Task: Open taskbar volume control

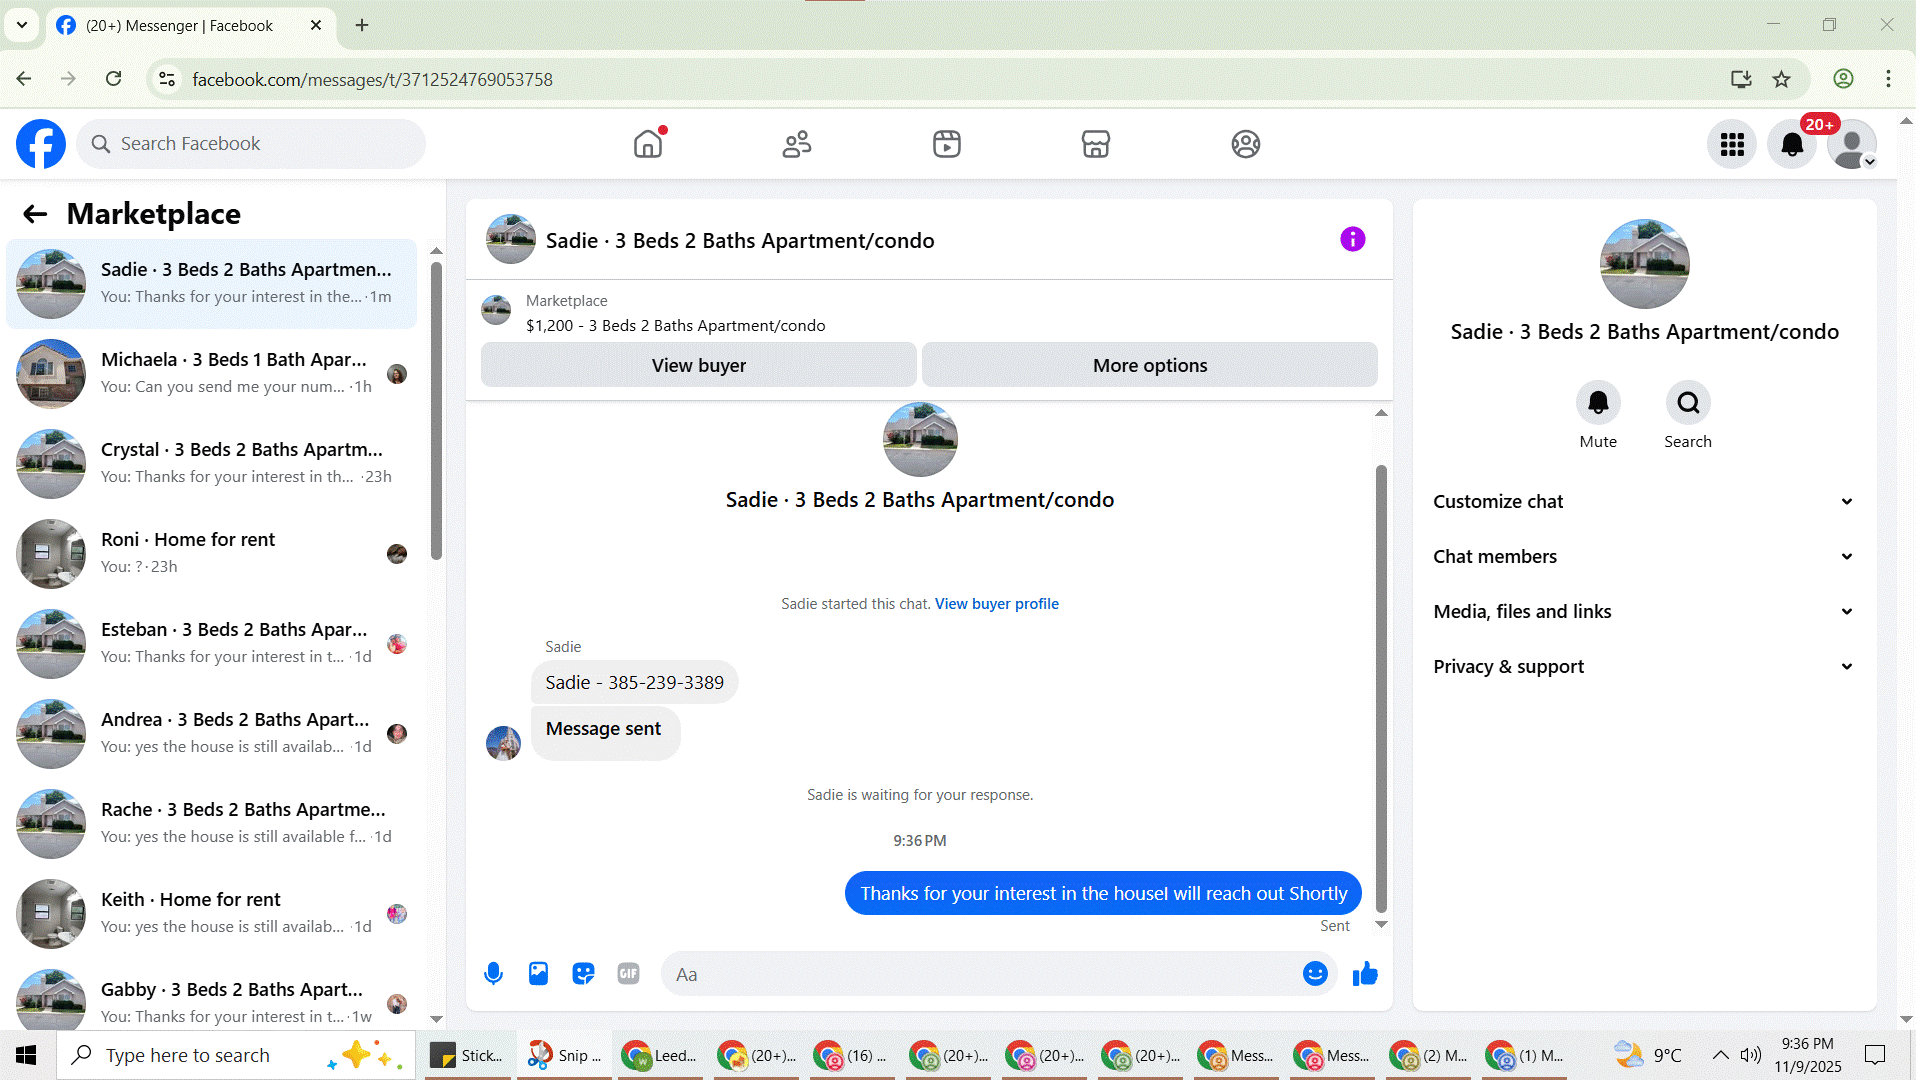Action: coord(1750,1055)
